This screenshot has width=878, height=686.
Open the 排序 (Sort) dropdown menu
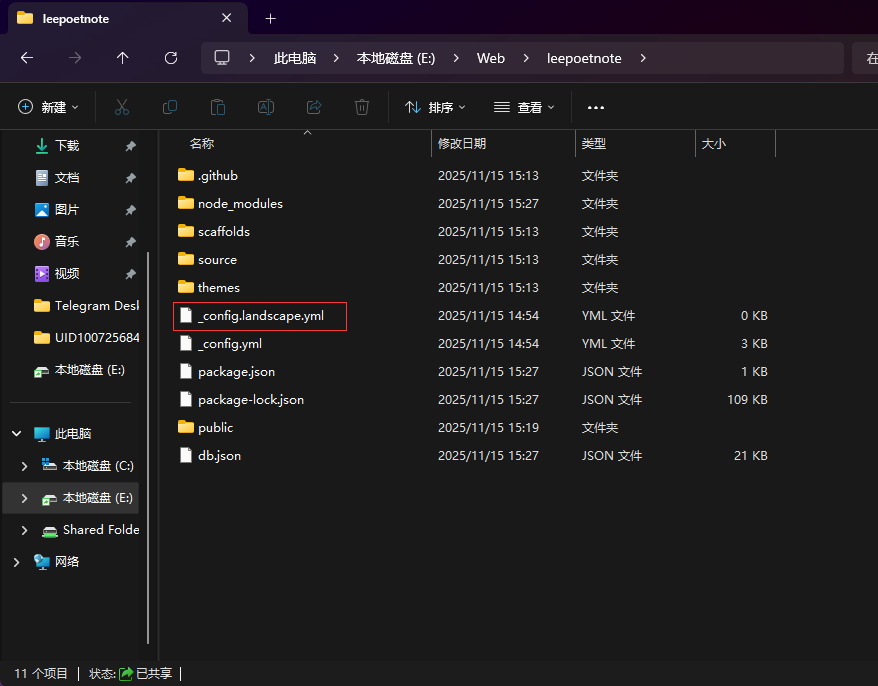coord(435,107)
